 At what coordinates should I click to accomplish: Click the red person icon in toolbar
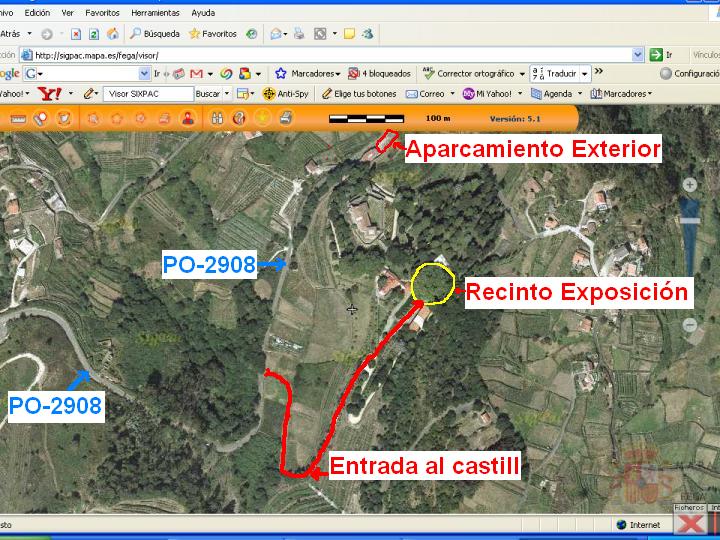(187, 118)
